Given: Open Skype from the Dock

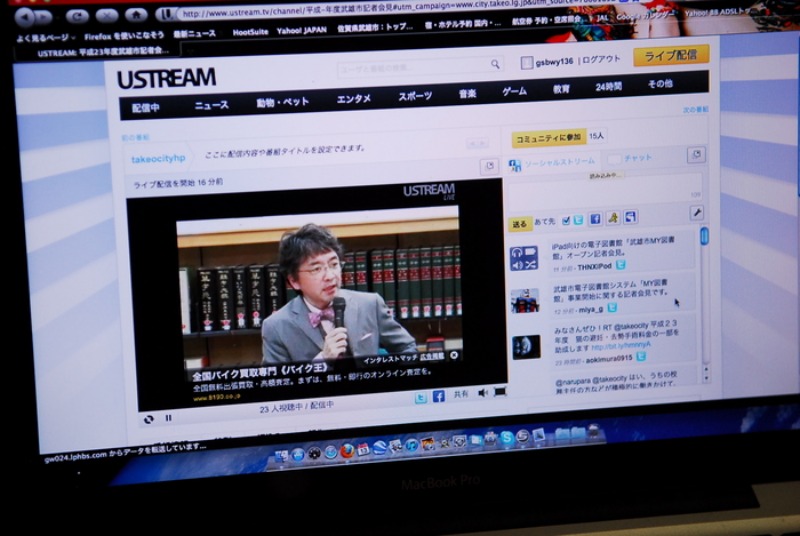Looking at the screenshot, I should 507,438.
